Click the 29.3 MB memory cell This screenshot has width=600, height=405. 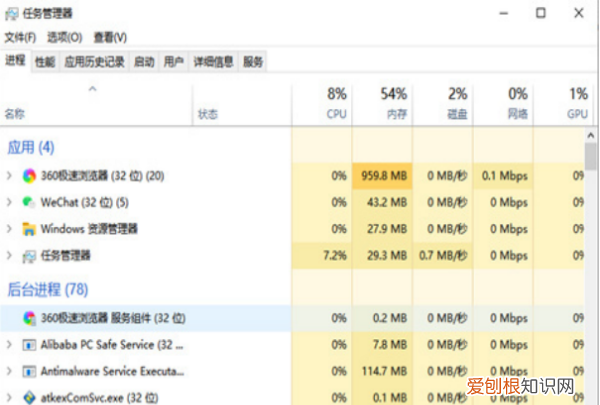point(382,255)
